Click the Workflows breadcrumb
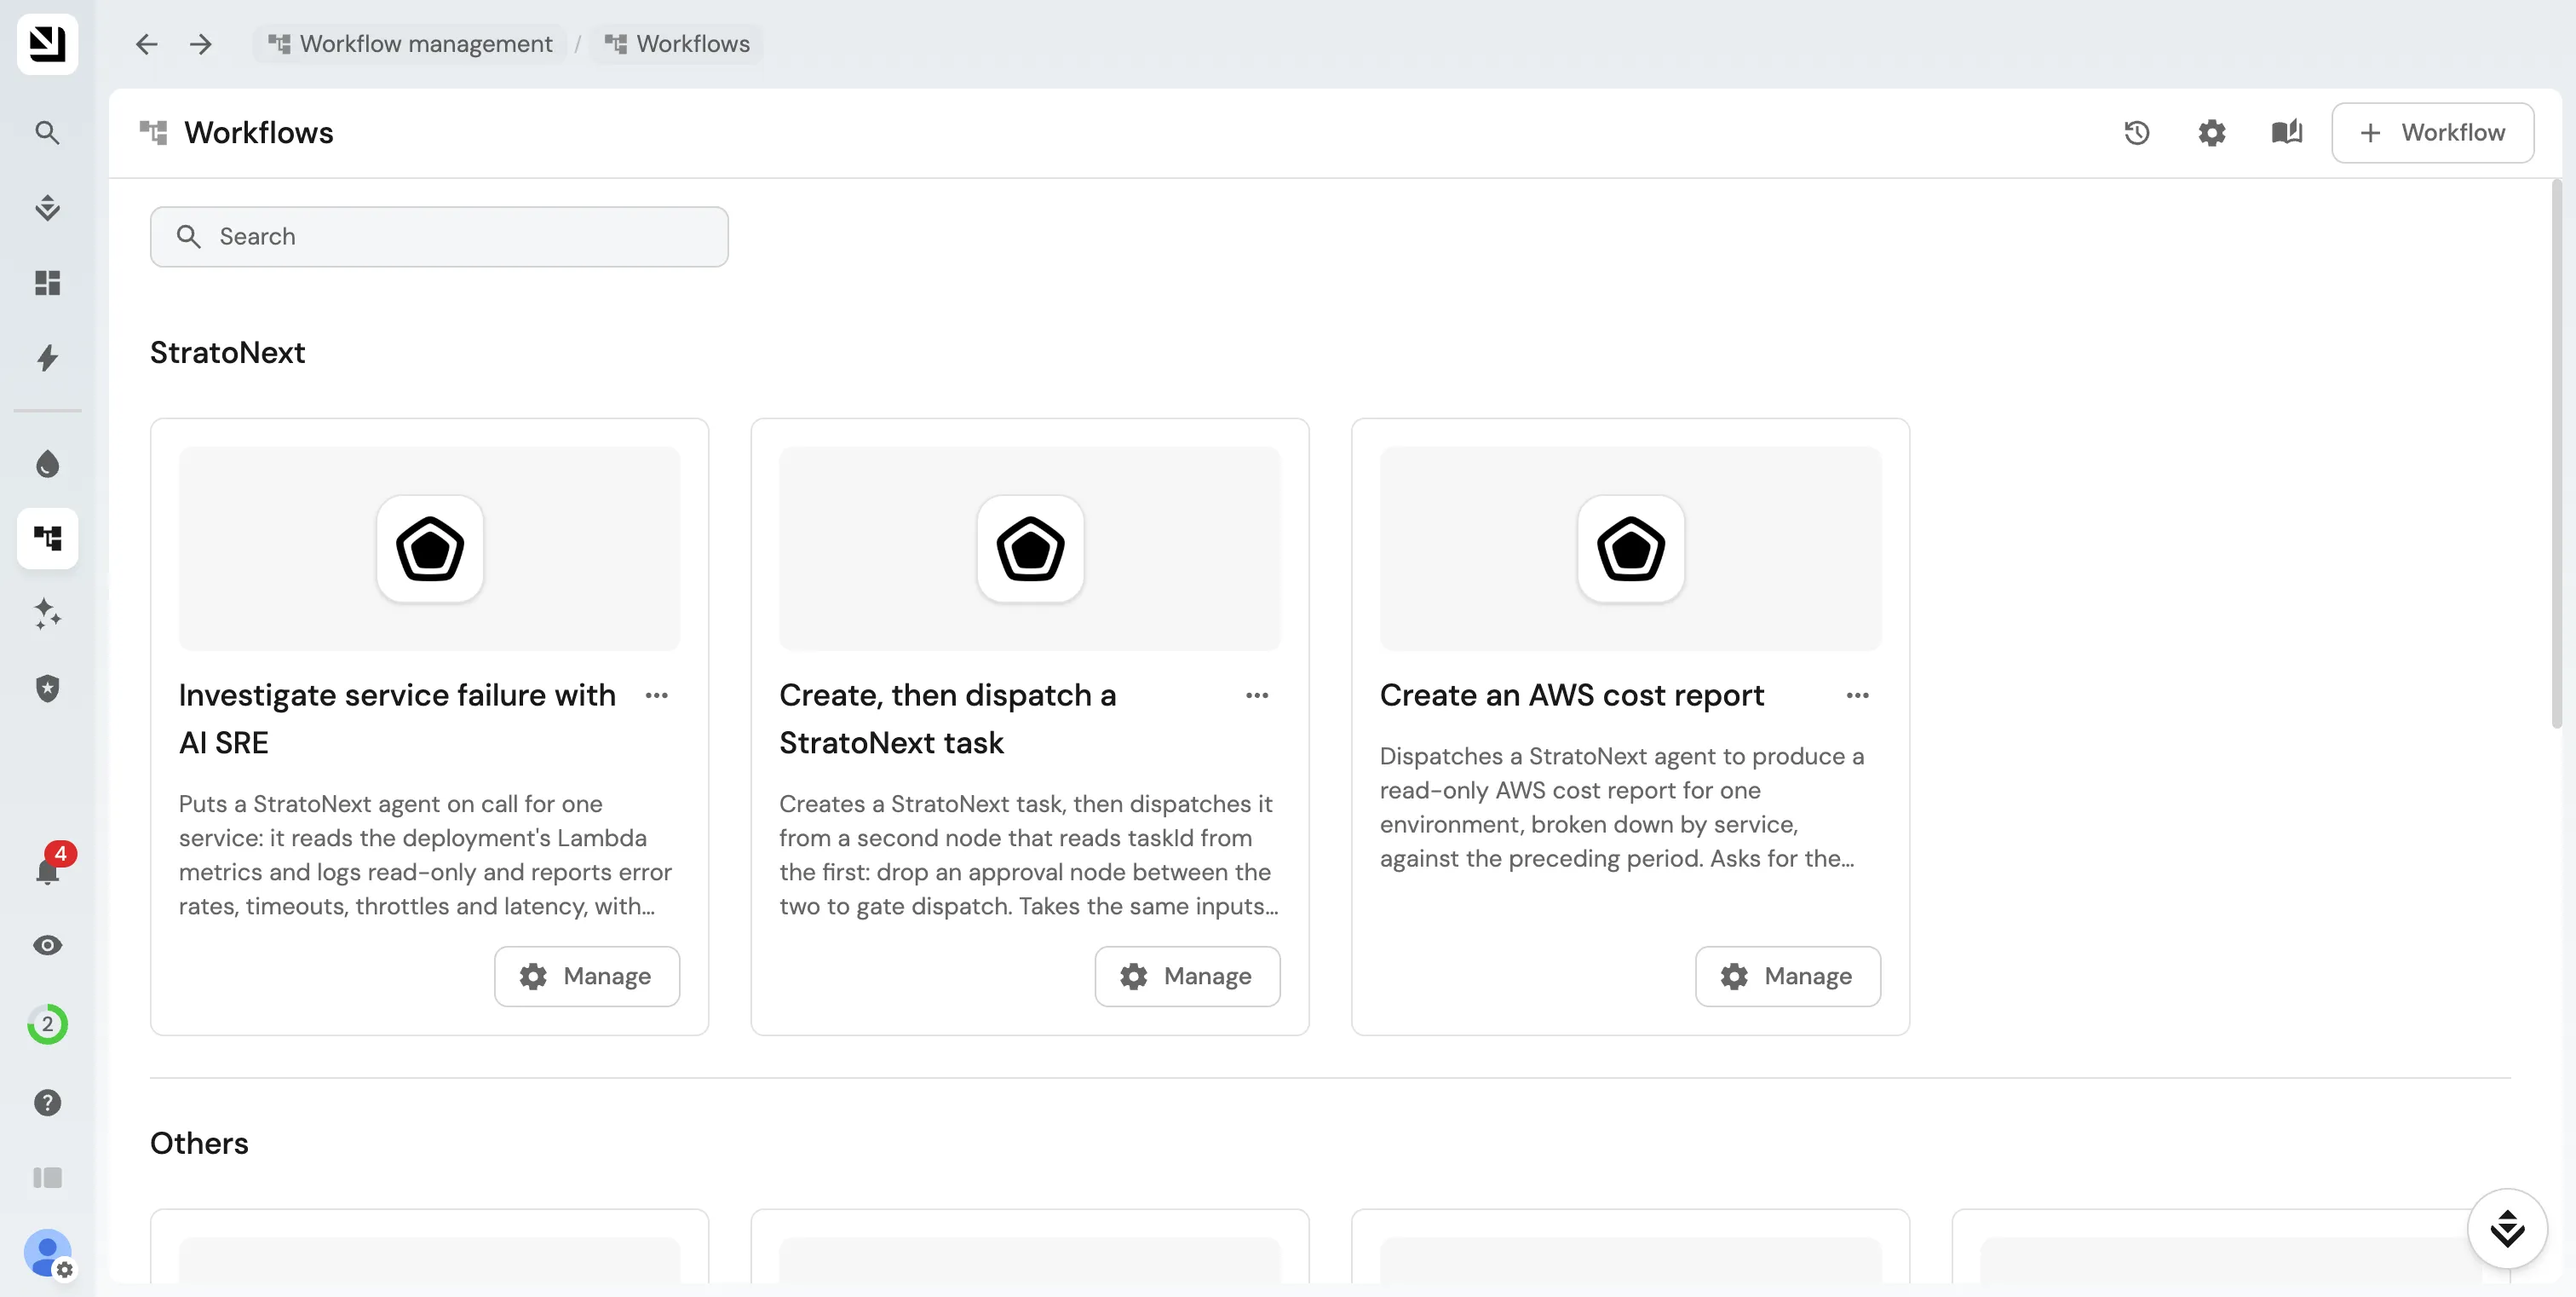 tap(677, 44)
